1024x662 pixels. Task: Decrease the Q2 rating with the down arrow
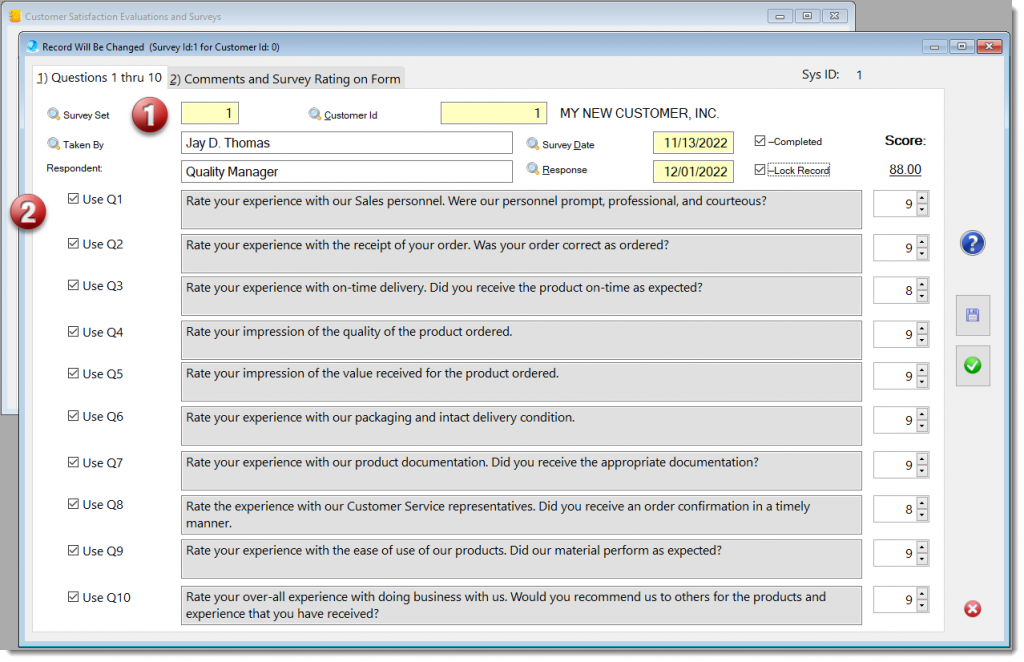pos(922,254)
